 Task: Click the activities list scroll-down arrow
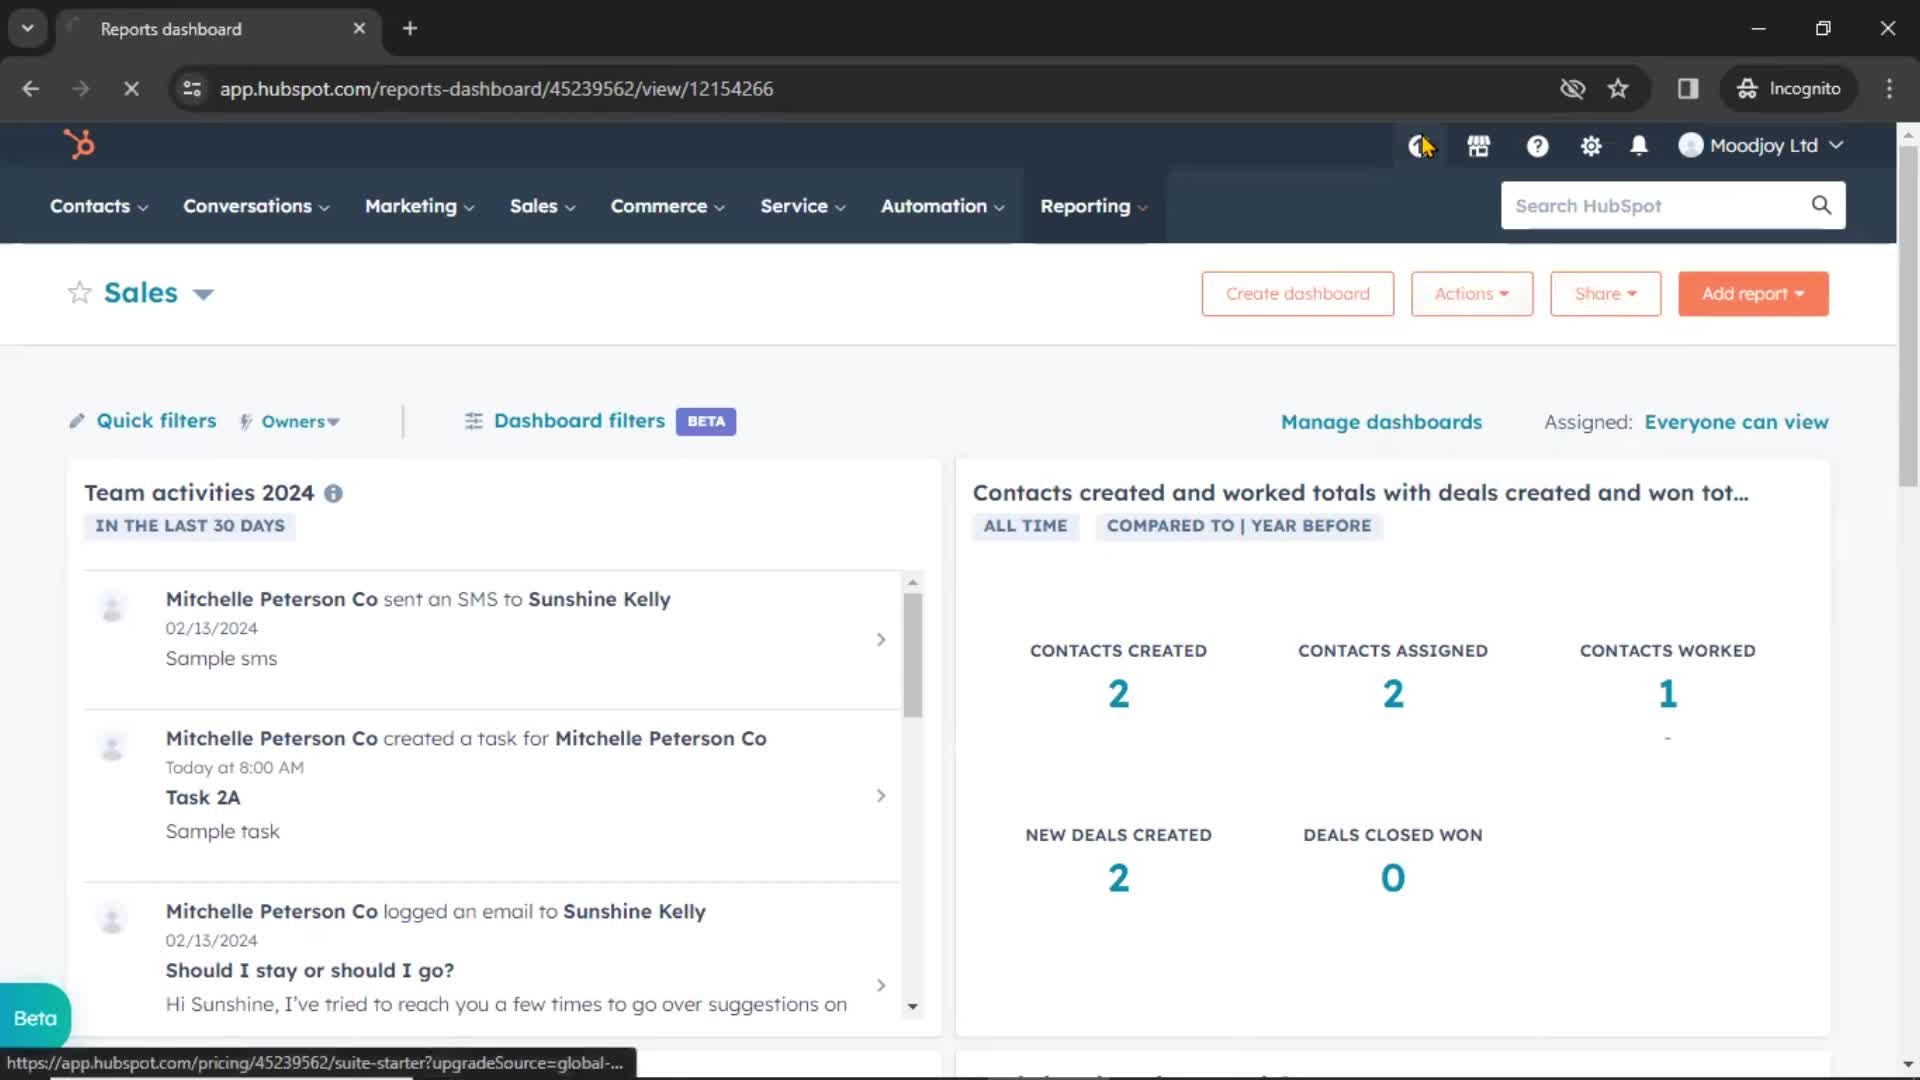[912, 1007]
